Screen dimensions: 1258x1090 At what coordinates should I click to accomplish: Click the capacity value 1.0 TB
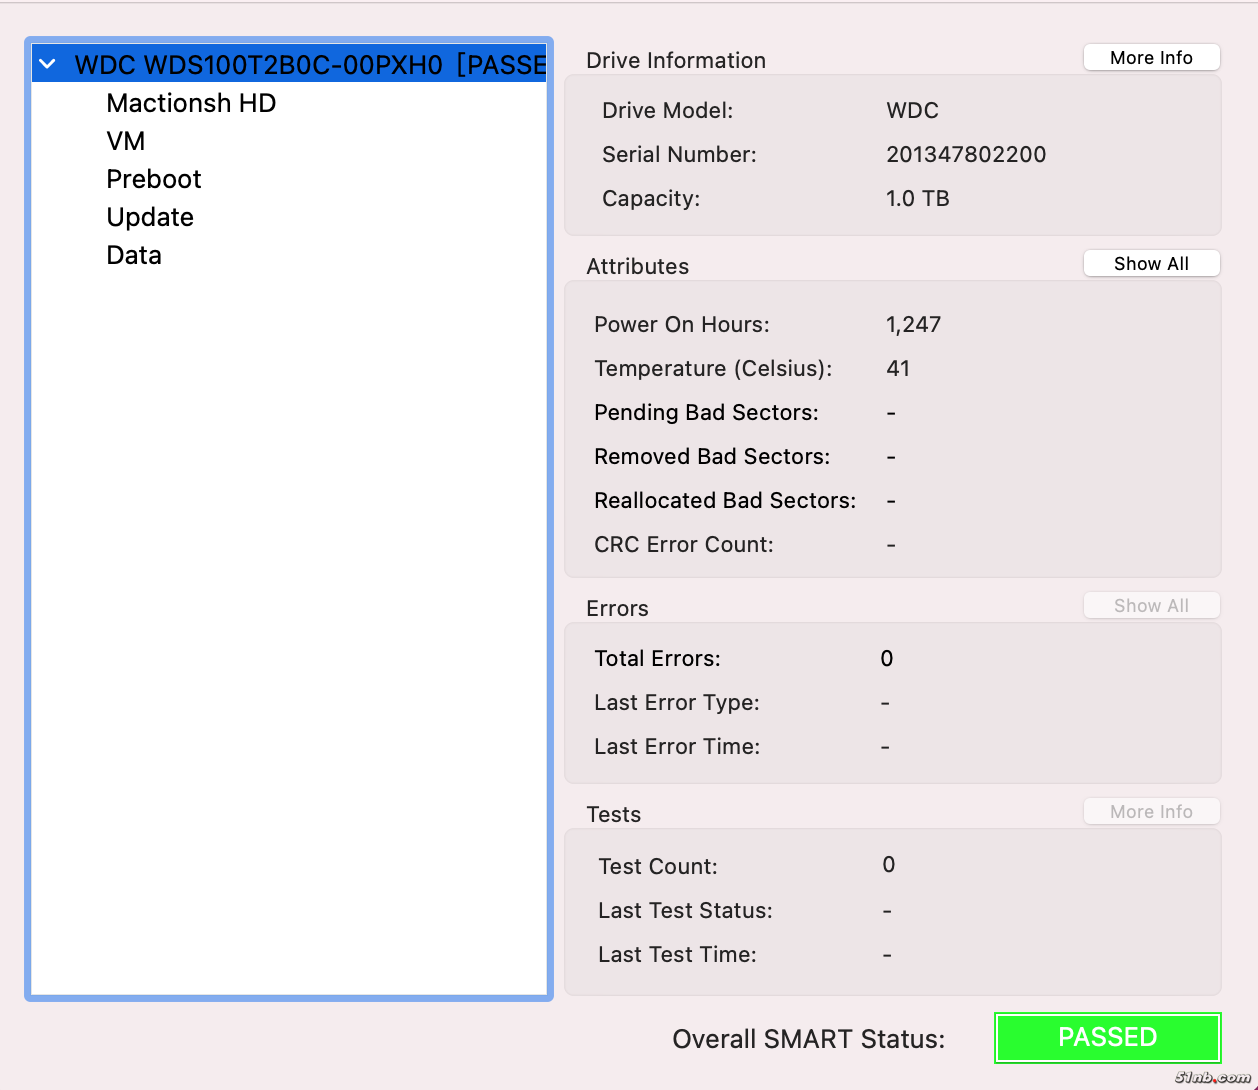pos(917,198)
